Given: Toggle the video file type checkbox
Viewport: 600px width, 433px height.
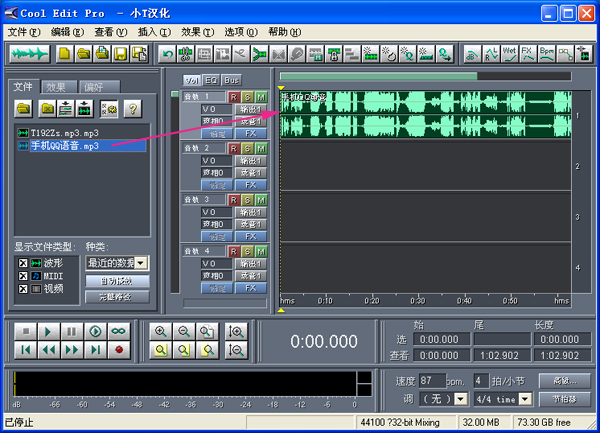Looking at the screenshot, I should 23,289.
